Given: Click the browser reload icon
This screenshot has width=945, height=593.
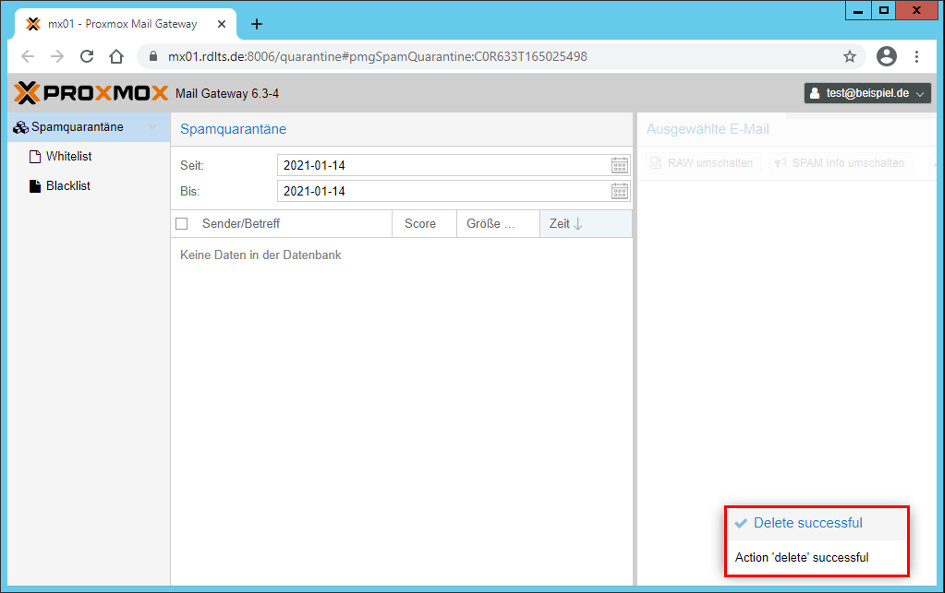Looking at the screenshot, I should tap(87, 57).
